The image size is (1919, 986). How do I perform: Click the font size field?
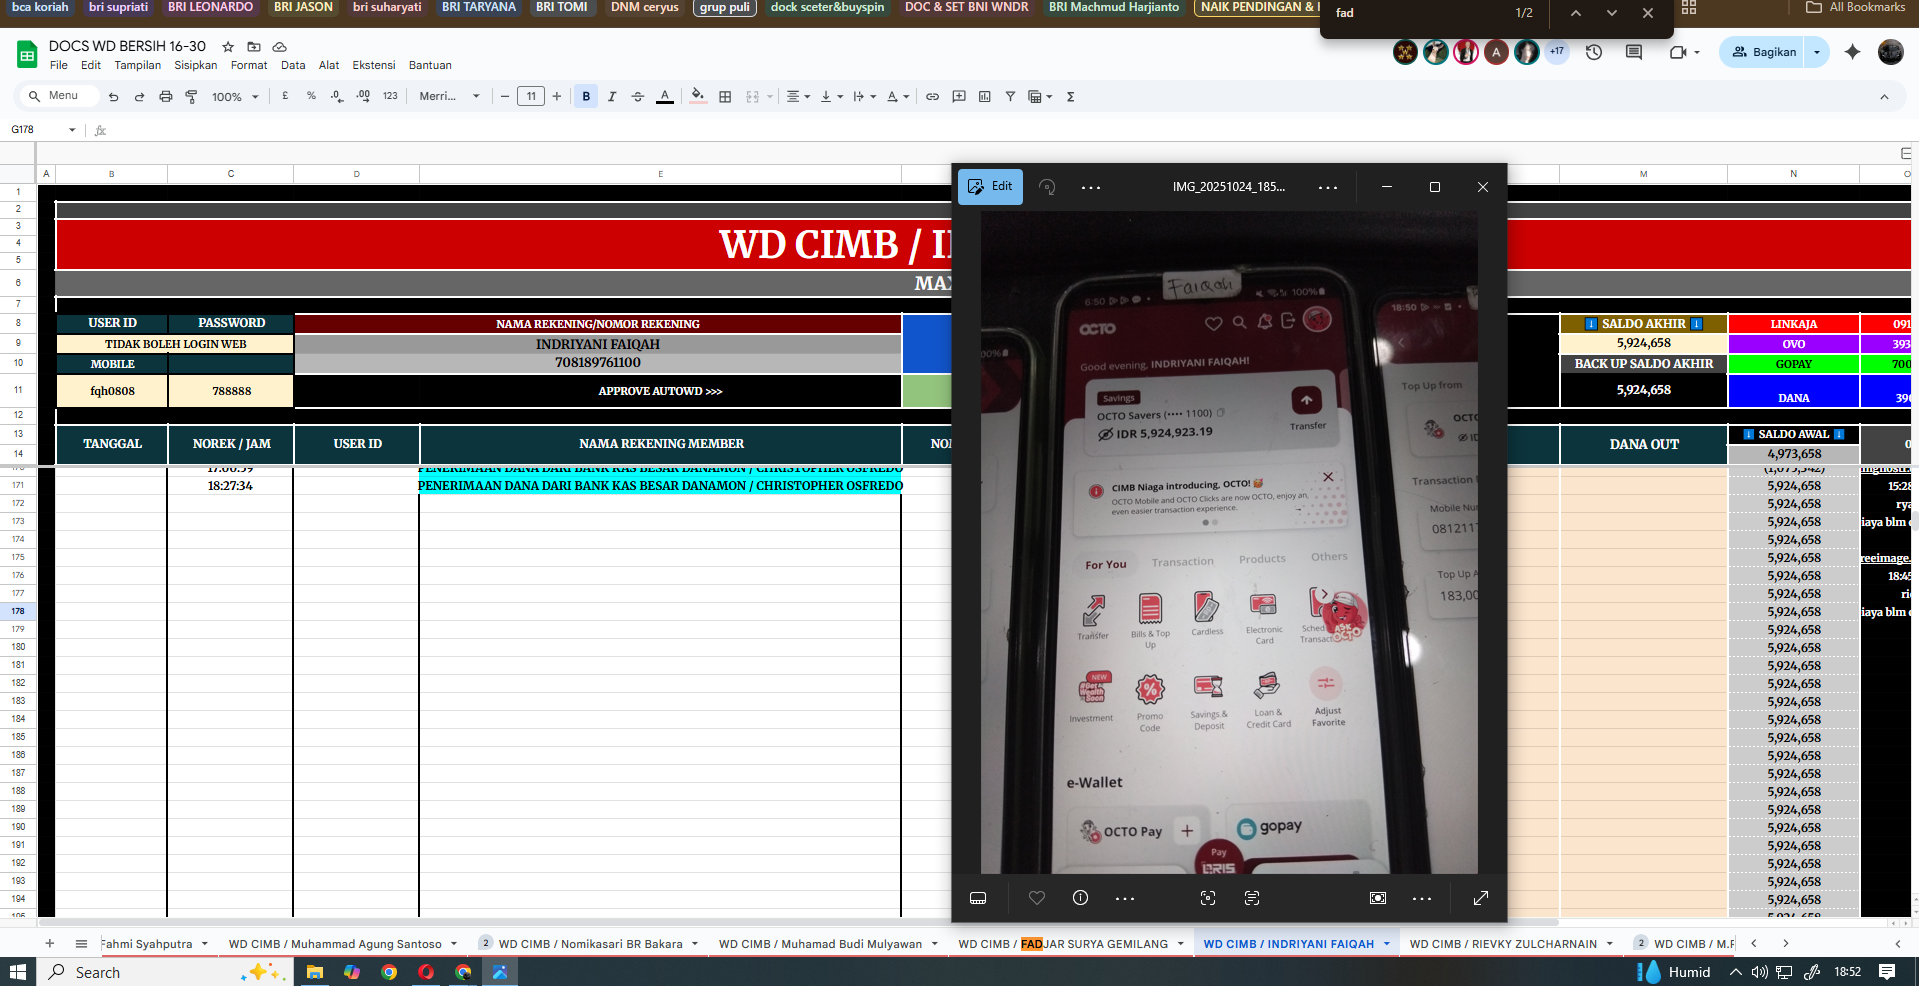click(x=531, y=97)
